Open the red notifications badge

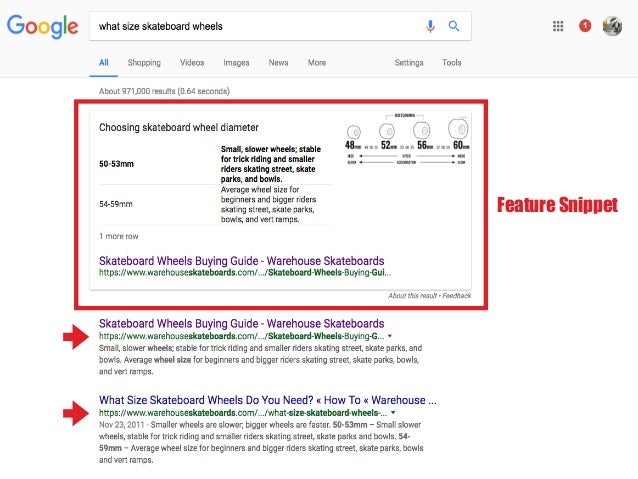point(585,26)
